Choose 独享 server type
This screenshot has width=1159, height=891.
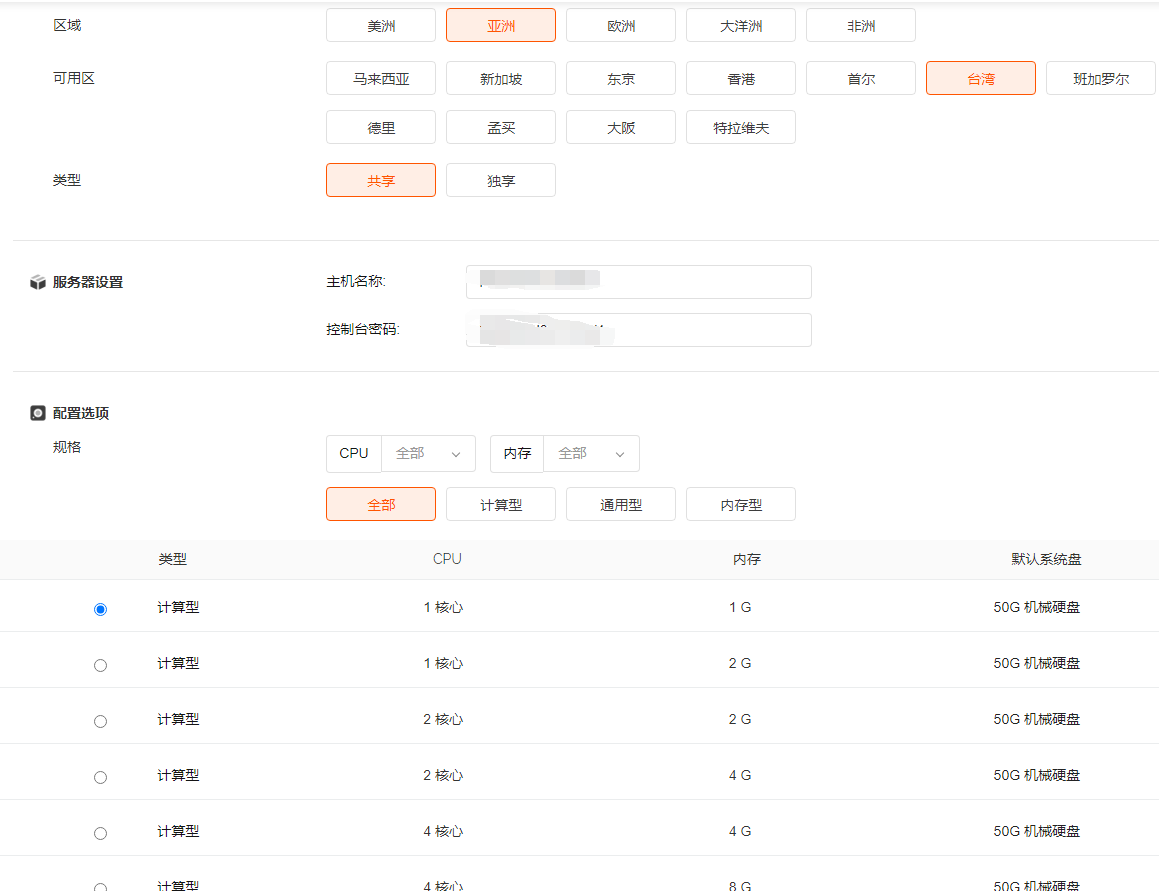[501, 181]
